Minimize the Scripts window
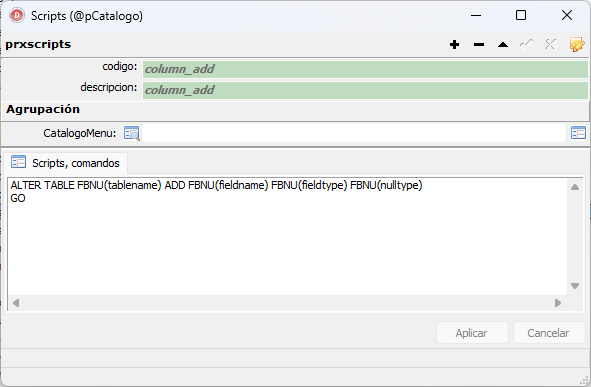Screen dimensions: 591x387 coord(476,15)
